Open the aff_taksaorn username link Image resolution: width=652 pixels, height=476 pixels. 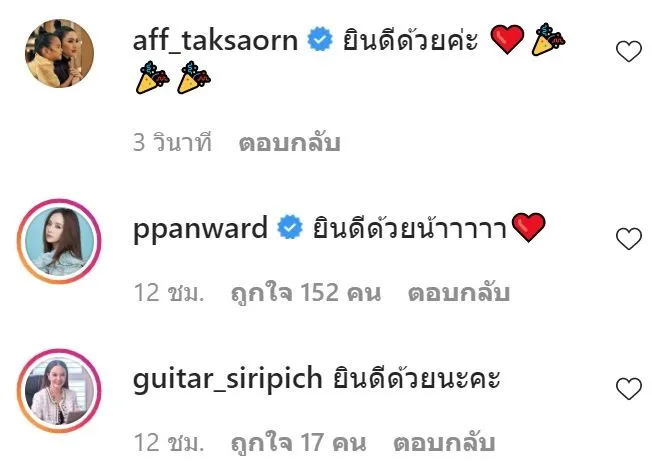[x=215, y=40]
